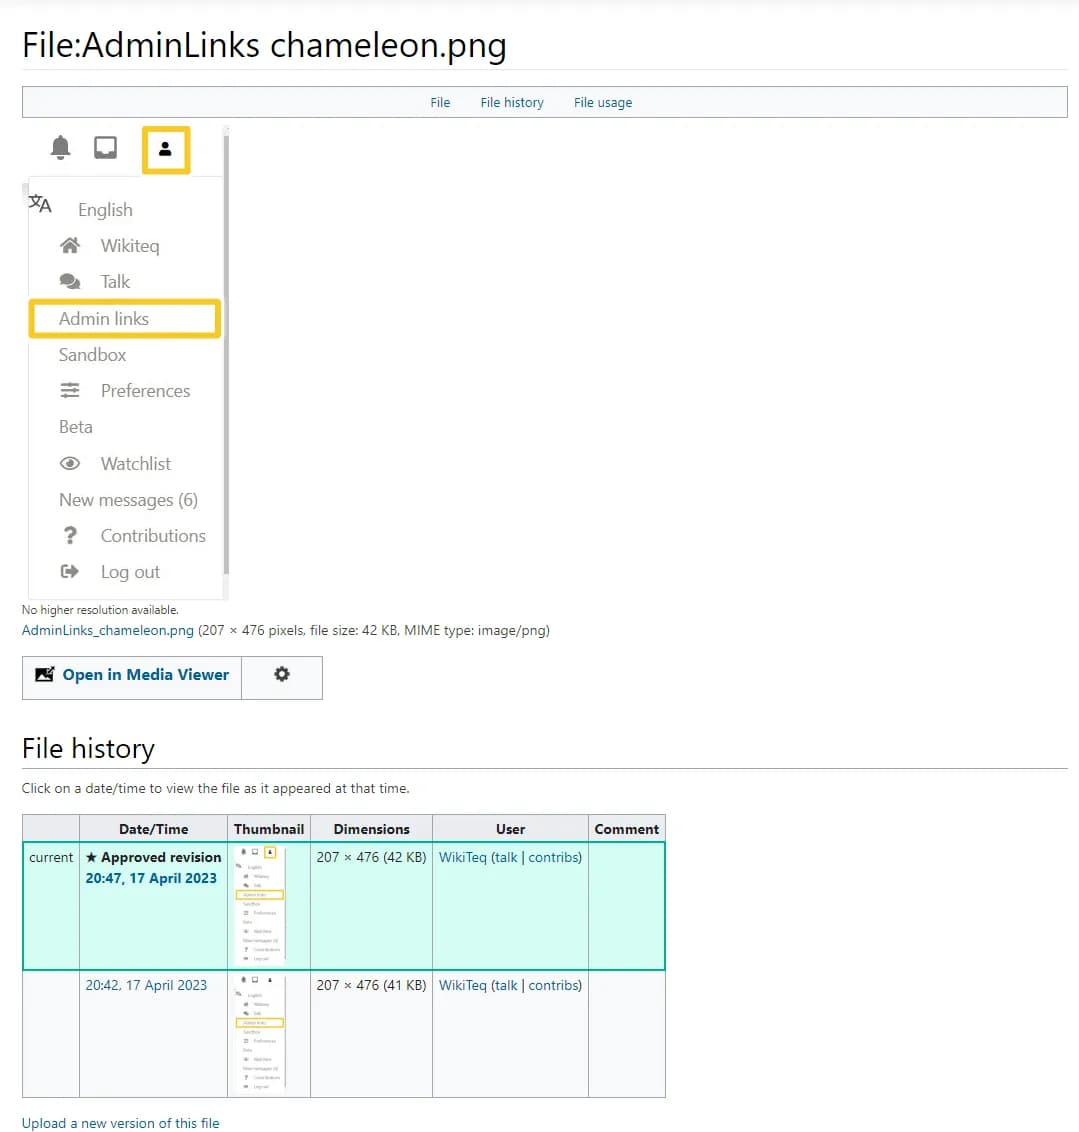
Task: Click the Log out icon
Action: click(69, 571)
